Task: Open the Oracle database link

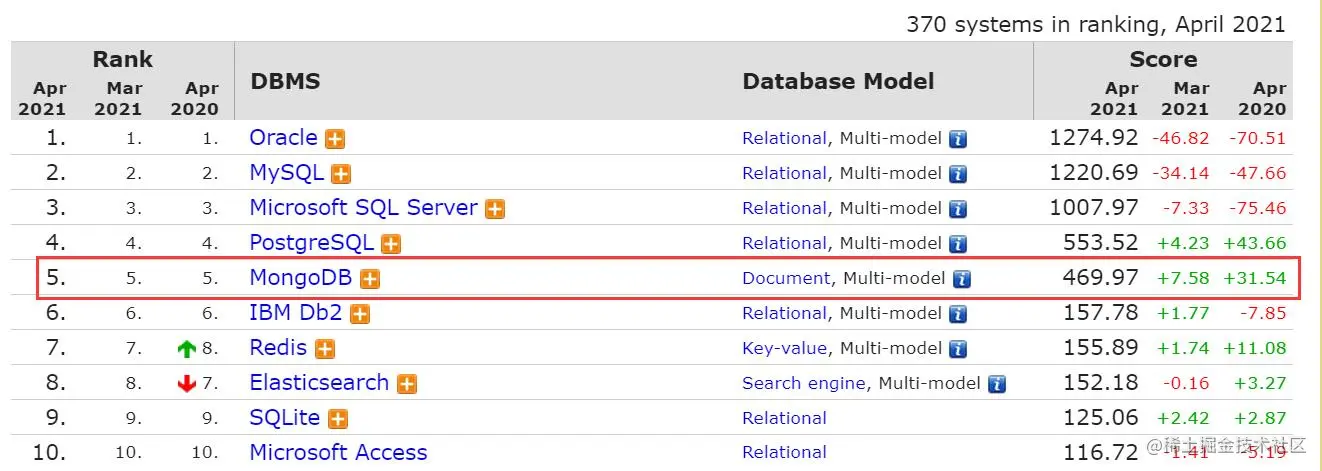Action: (283, 138)
